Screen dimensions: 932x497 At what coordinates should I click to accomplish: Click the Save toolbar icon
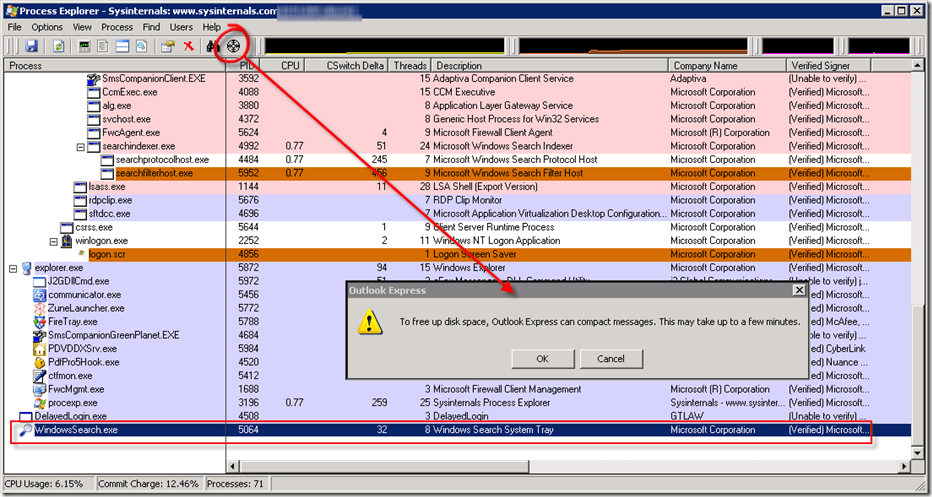point(31,46)
